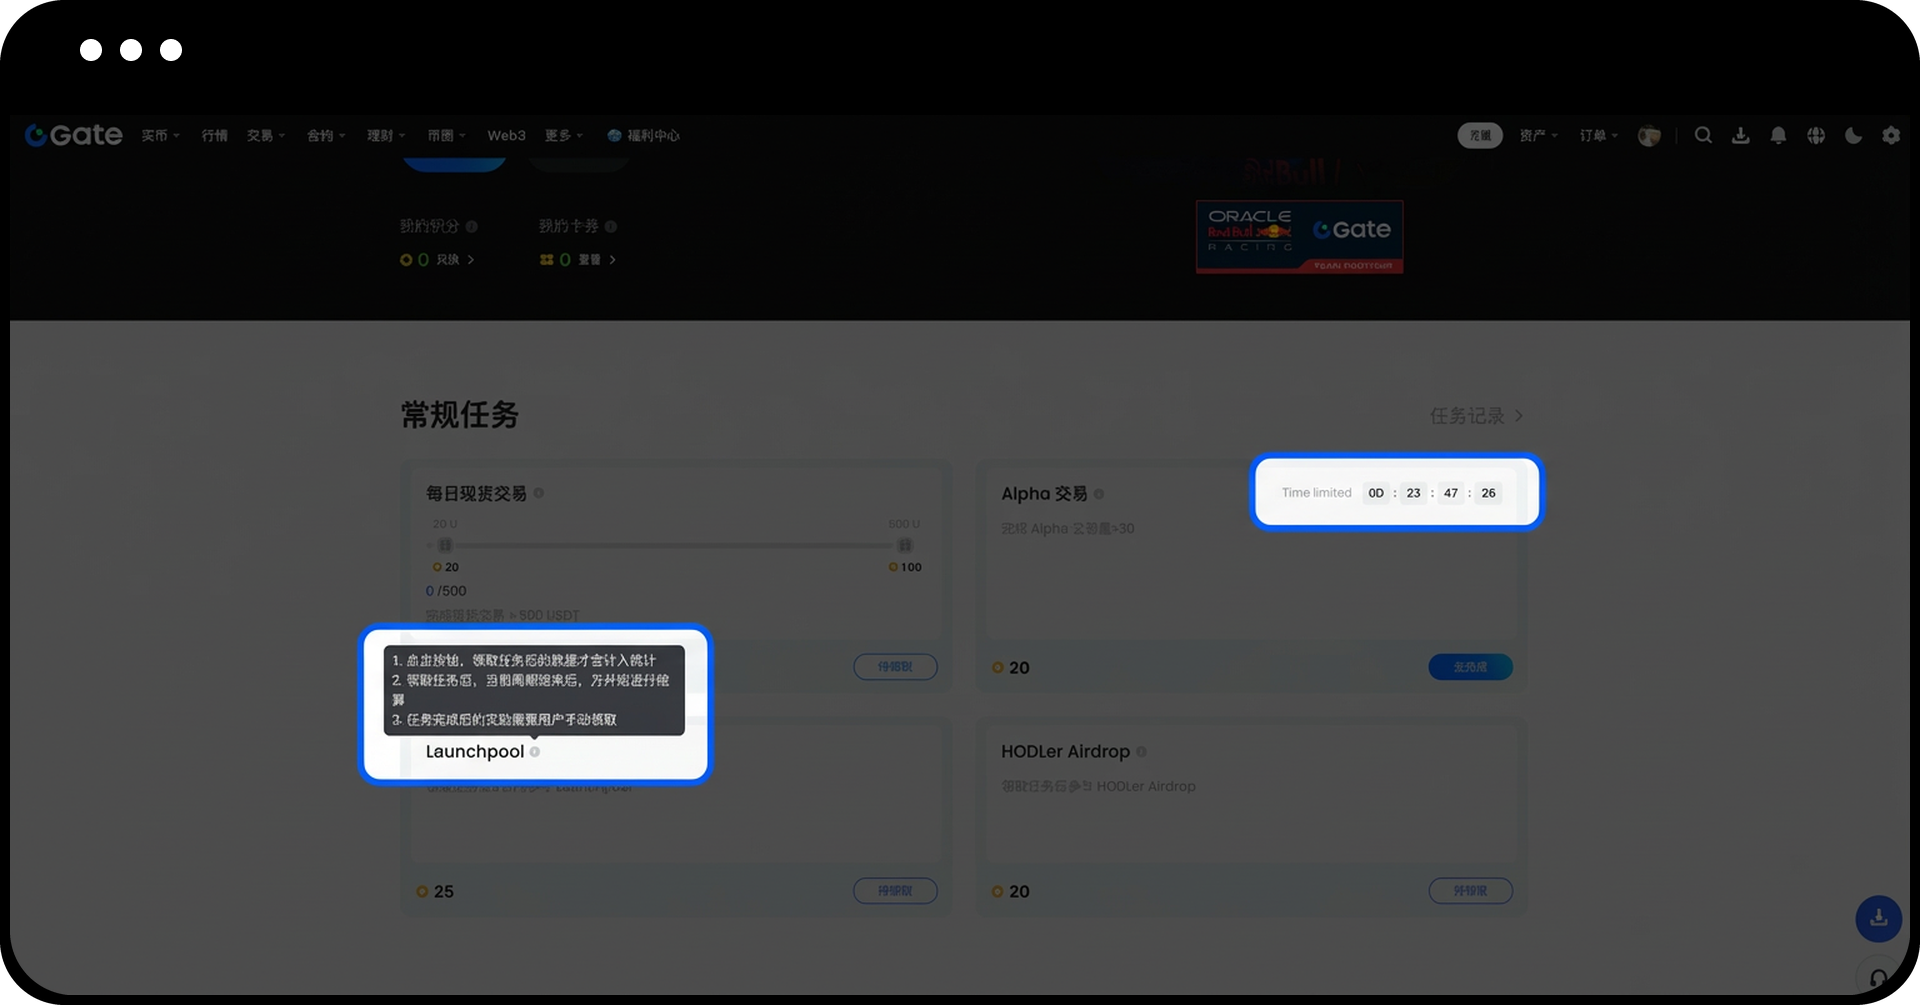1920x1005 pixels.
Task: Click the info icon beside HODLer Airdrop
Action: point(1141,752)
